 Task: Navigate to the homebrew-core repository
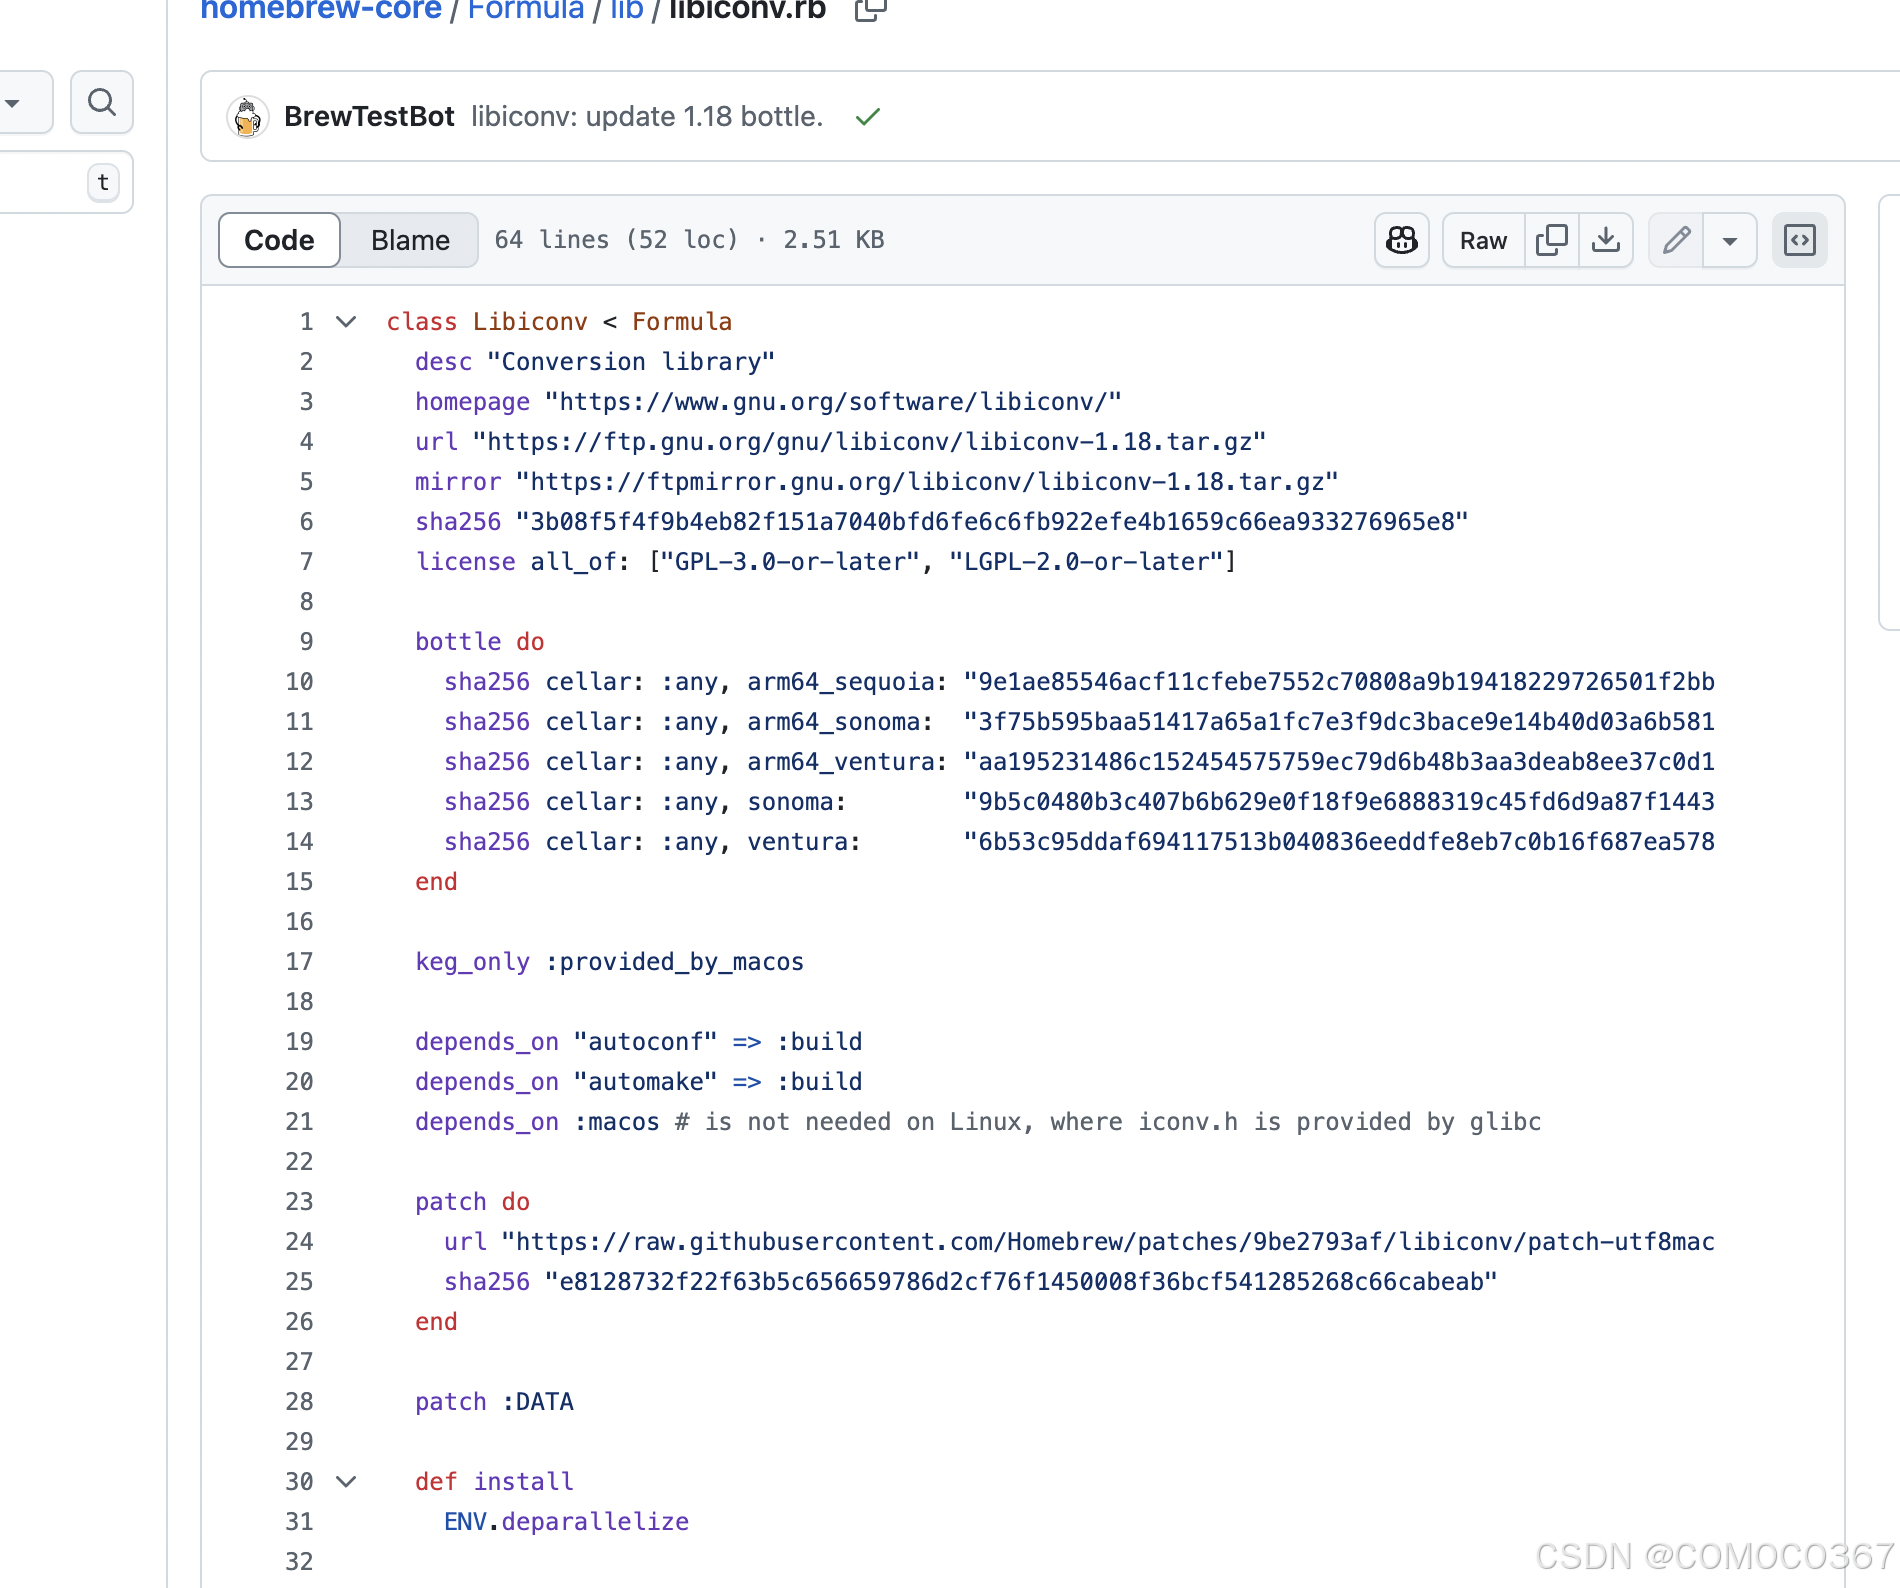tap(320, 10)
